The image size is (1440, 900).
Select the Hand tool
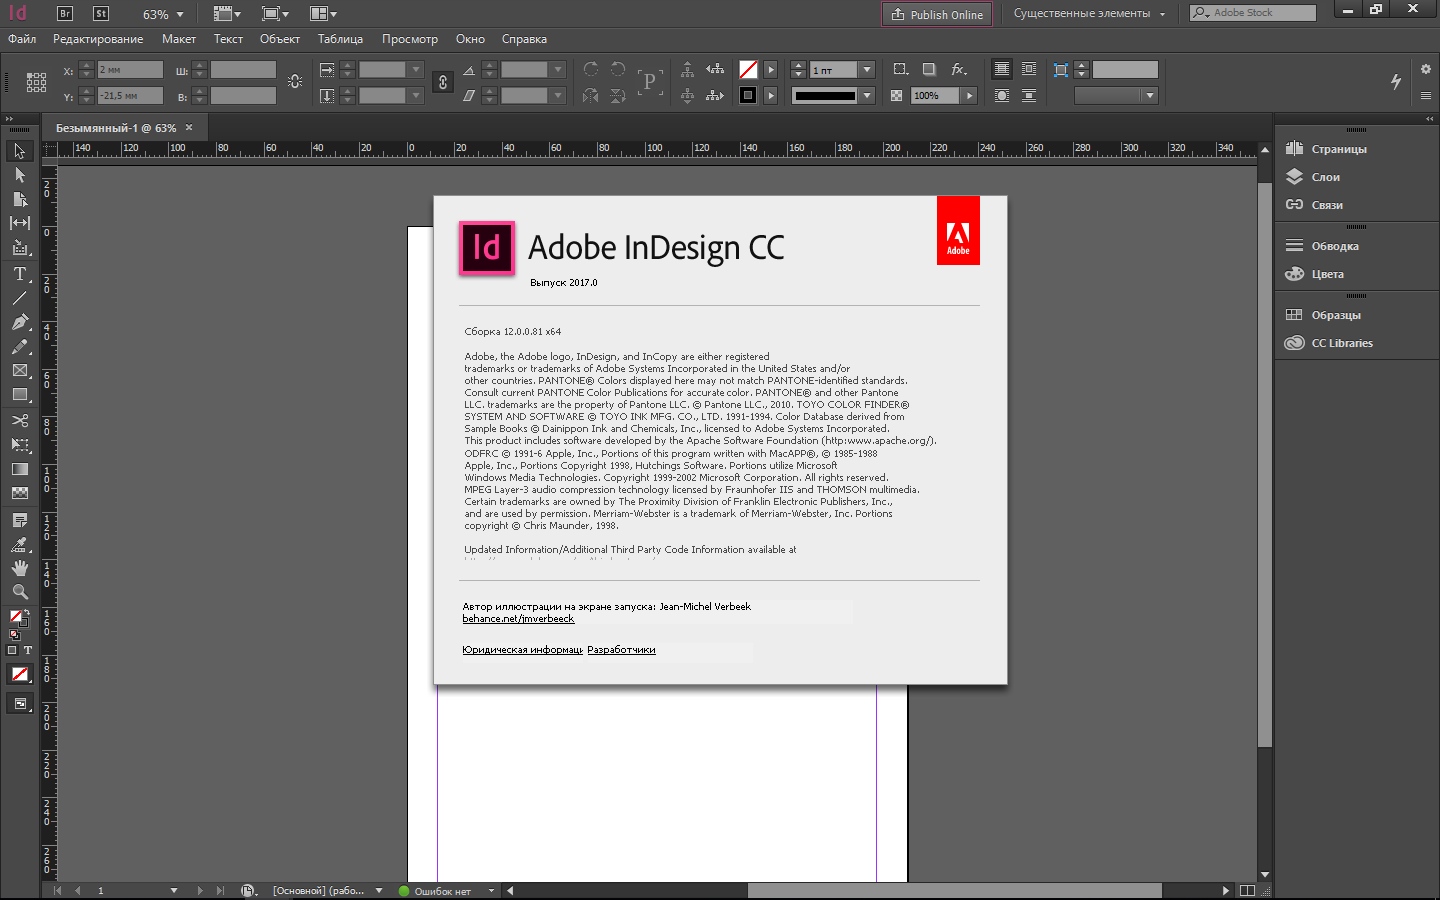pyautogui.click(x=19, y=568)
